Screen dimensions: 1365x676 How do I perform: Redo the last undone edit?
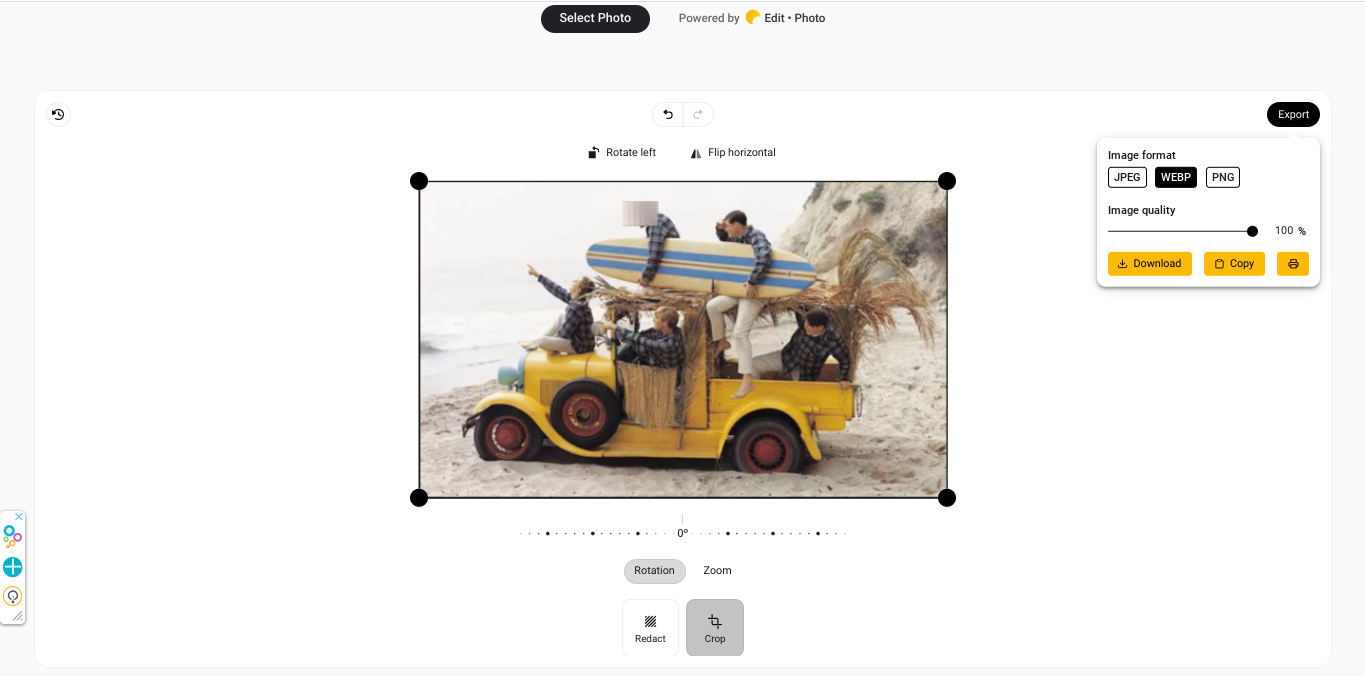pyautogui.click(x=698, y=115)
